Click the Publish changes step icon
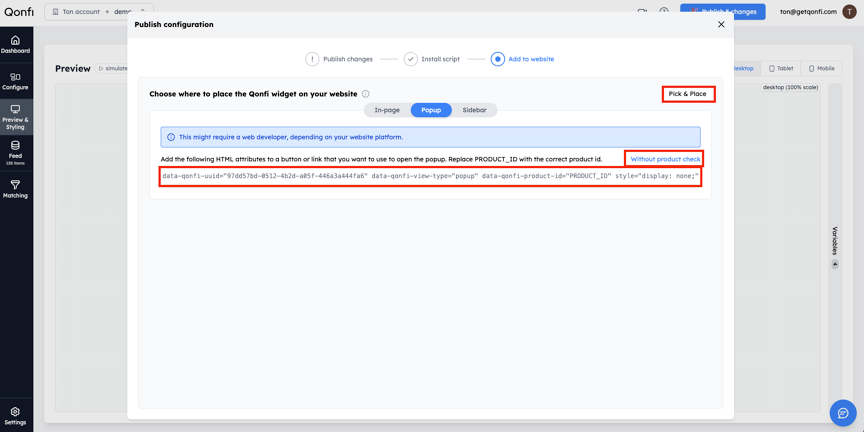Viewport: 864px width, 432px height. [x=312, y=59]
